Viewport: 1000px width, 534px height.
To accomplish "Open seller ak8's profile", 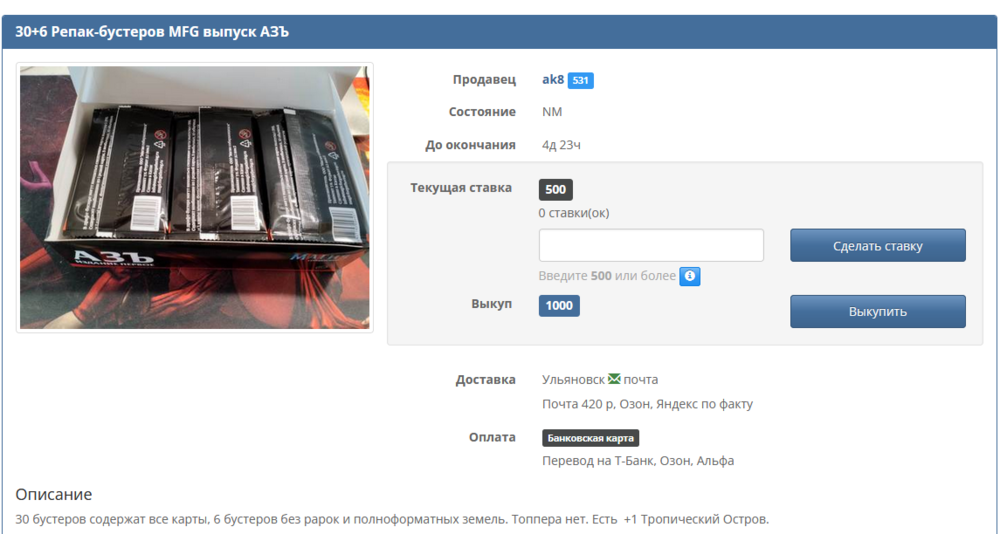I will pos(552,79).
